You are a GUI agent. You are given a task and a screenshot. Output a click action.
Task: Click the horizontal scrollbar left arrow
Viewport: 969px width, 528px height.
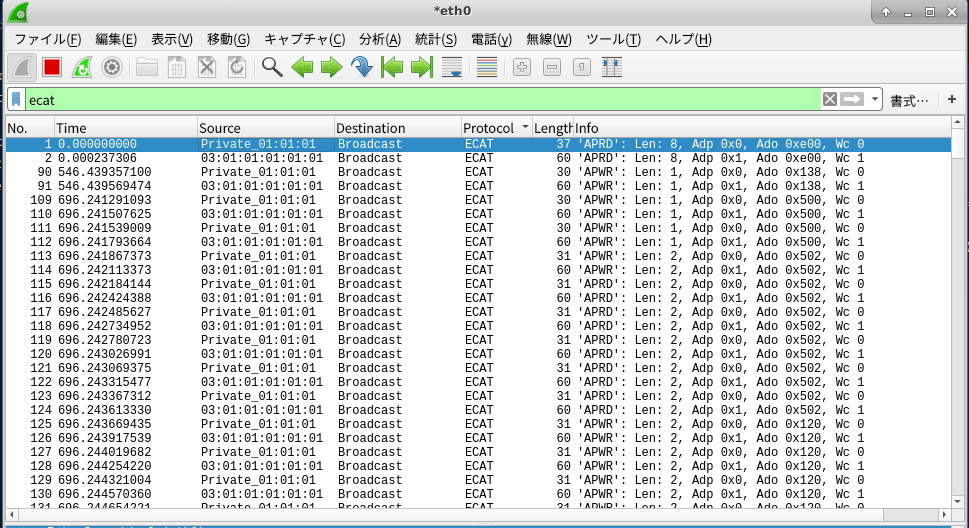point(11,514)
